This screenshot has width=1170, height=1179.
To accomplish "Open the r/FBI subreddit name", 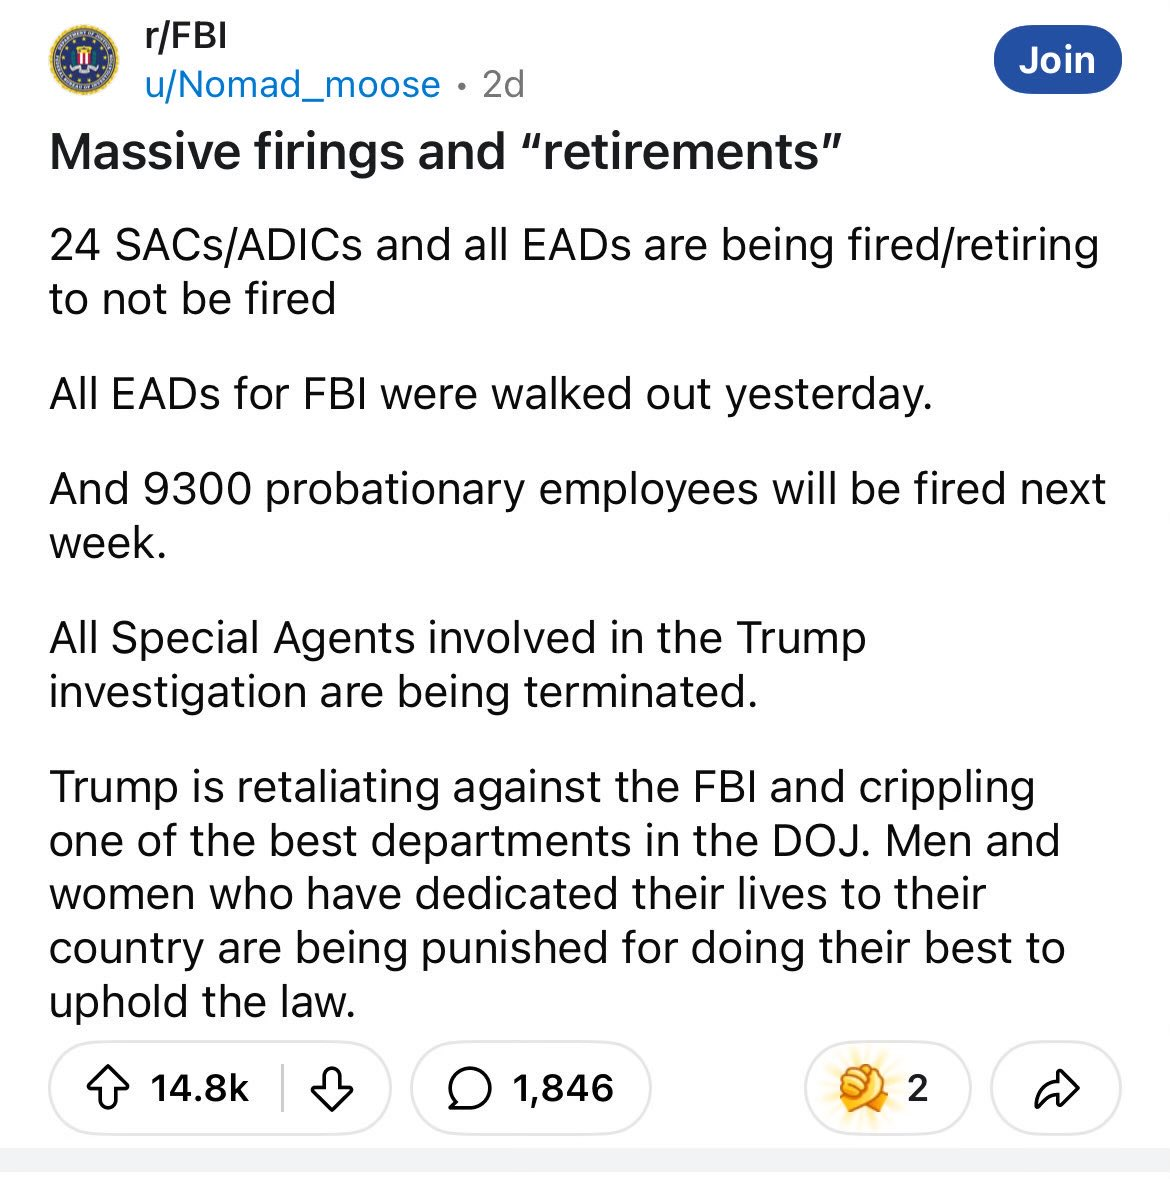I will pos(186,35).
